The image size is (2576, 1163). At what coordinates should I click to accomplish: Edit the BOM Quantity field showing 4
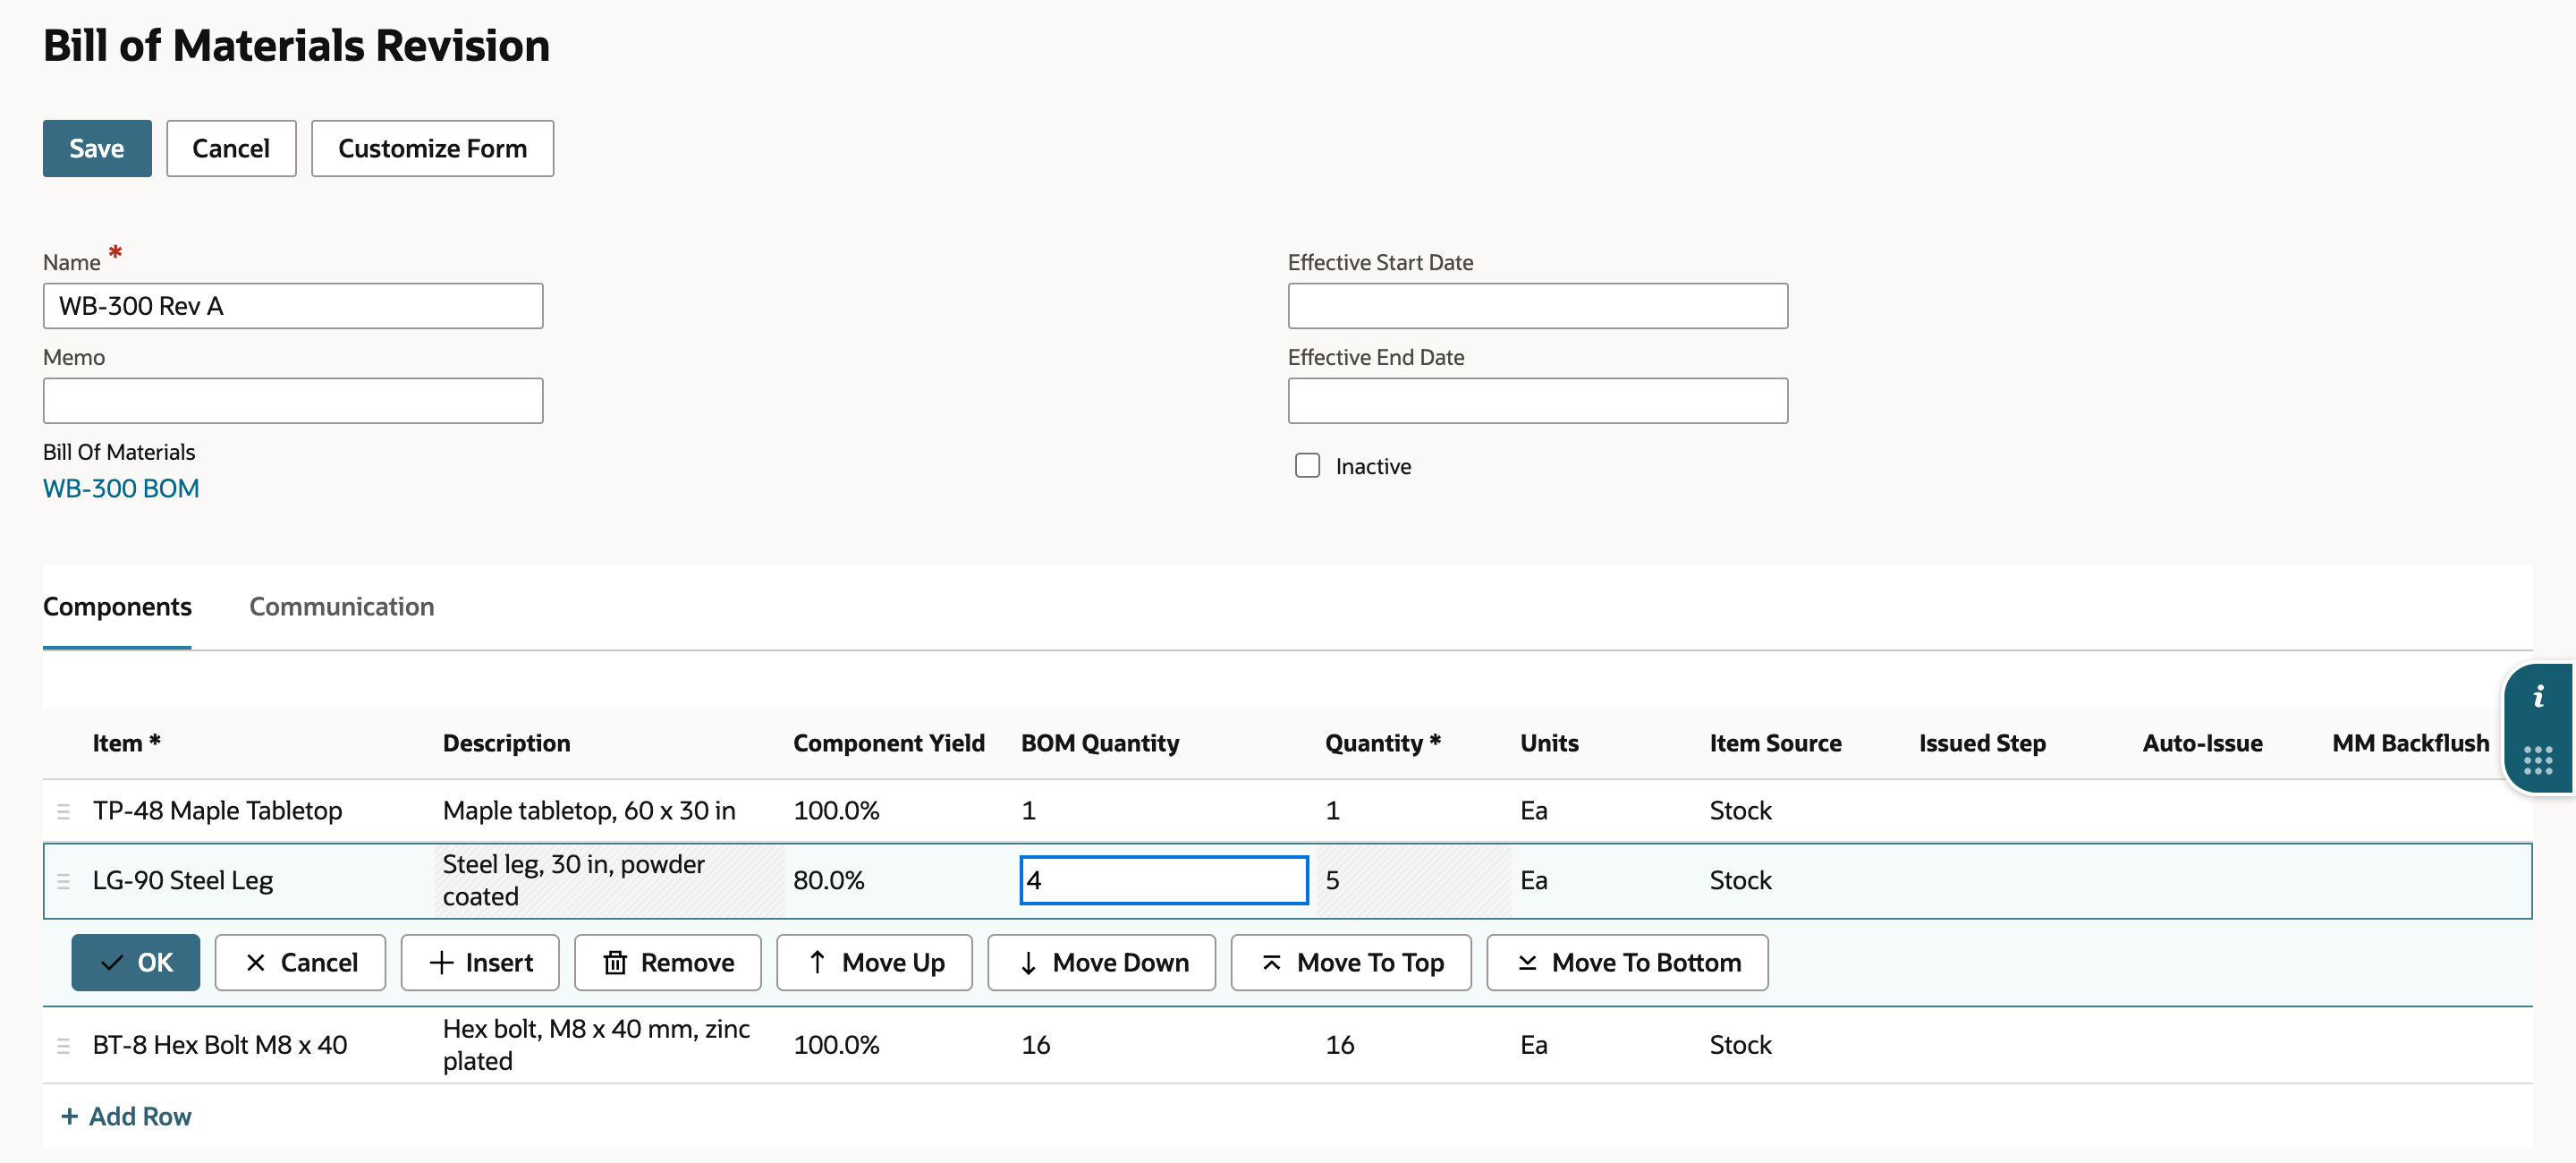pos(1164,880)
